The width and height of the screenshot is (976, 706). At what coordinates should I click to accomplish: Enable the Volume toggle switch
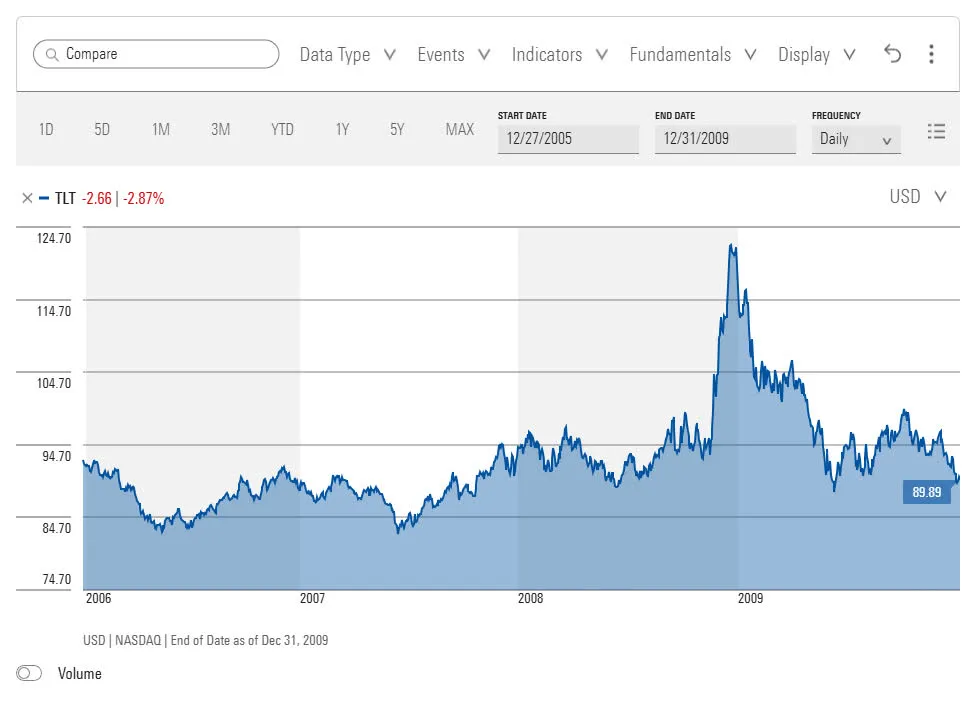tap(29, 673)
